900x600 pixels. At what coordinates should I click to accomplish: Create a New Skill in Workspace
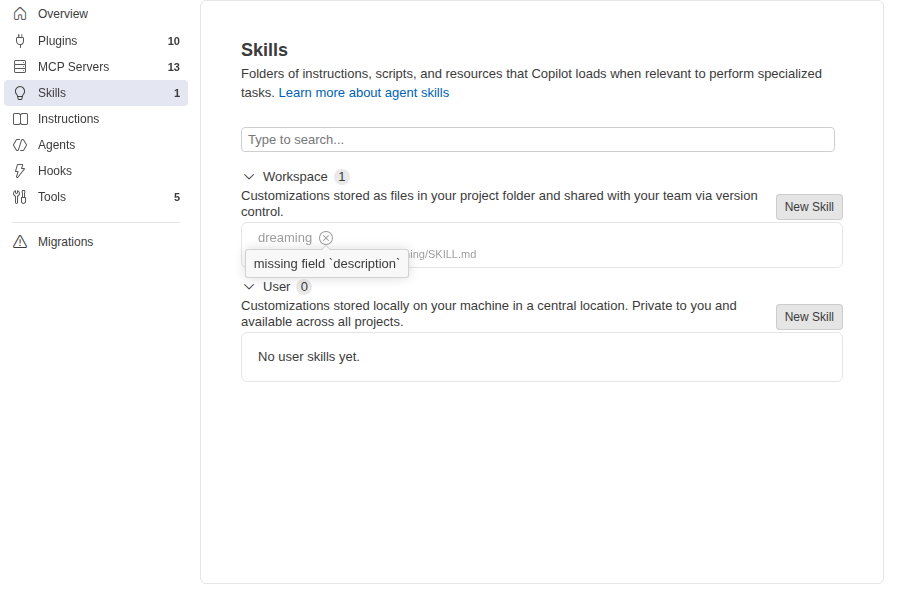coord(809,207)
